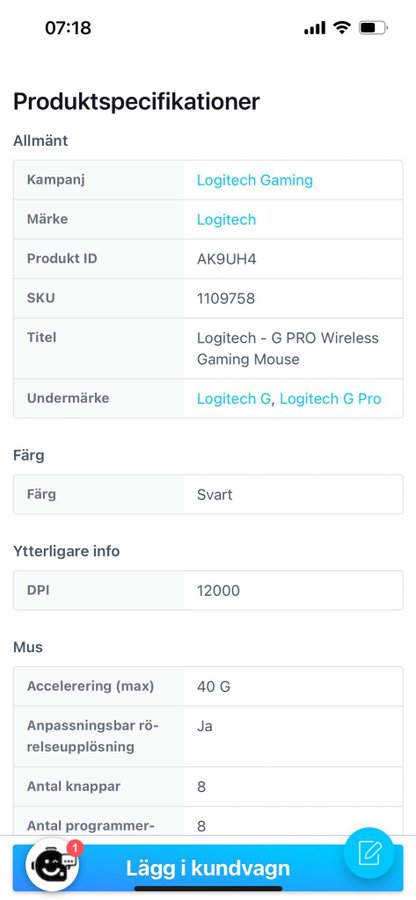Tap the Produktspecifikationer heading
Viewport: 416px width, 900px height.
click(137, 102)
